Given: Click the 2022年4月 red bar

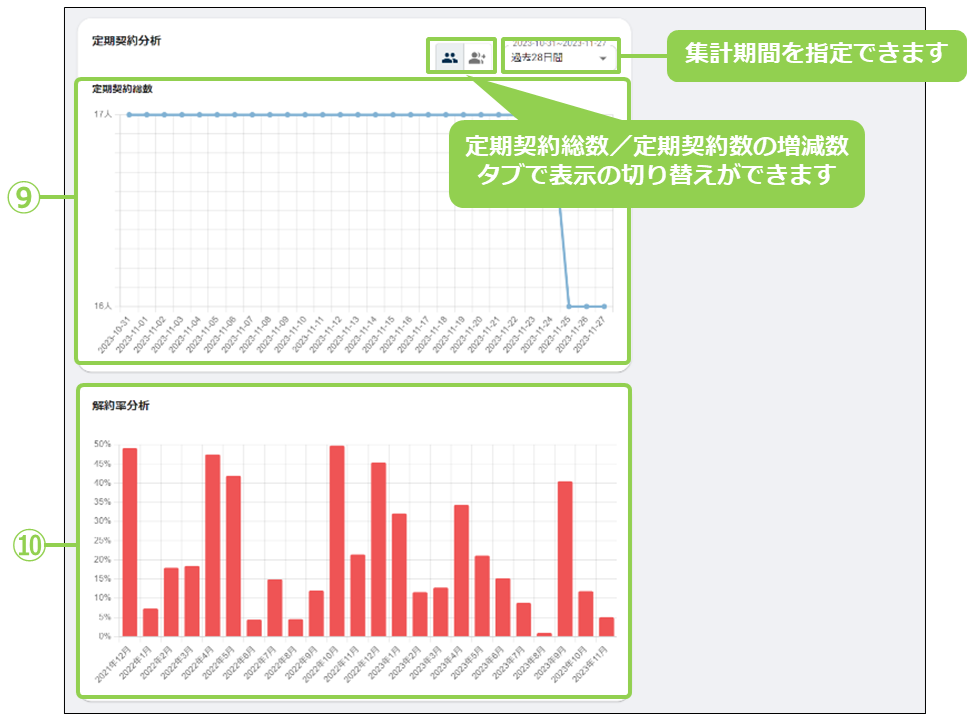Looking at the screenshot, I should tap(212, 545).
